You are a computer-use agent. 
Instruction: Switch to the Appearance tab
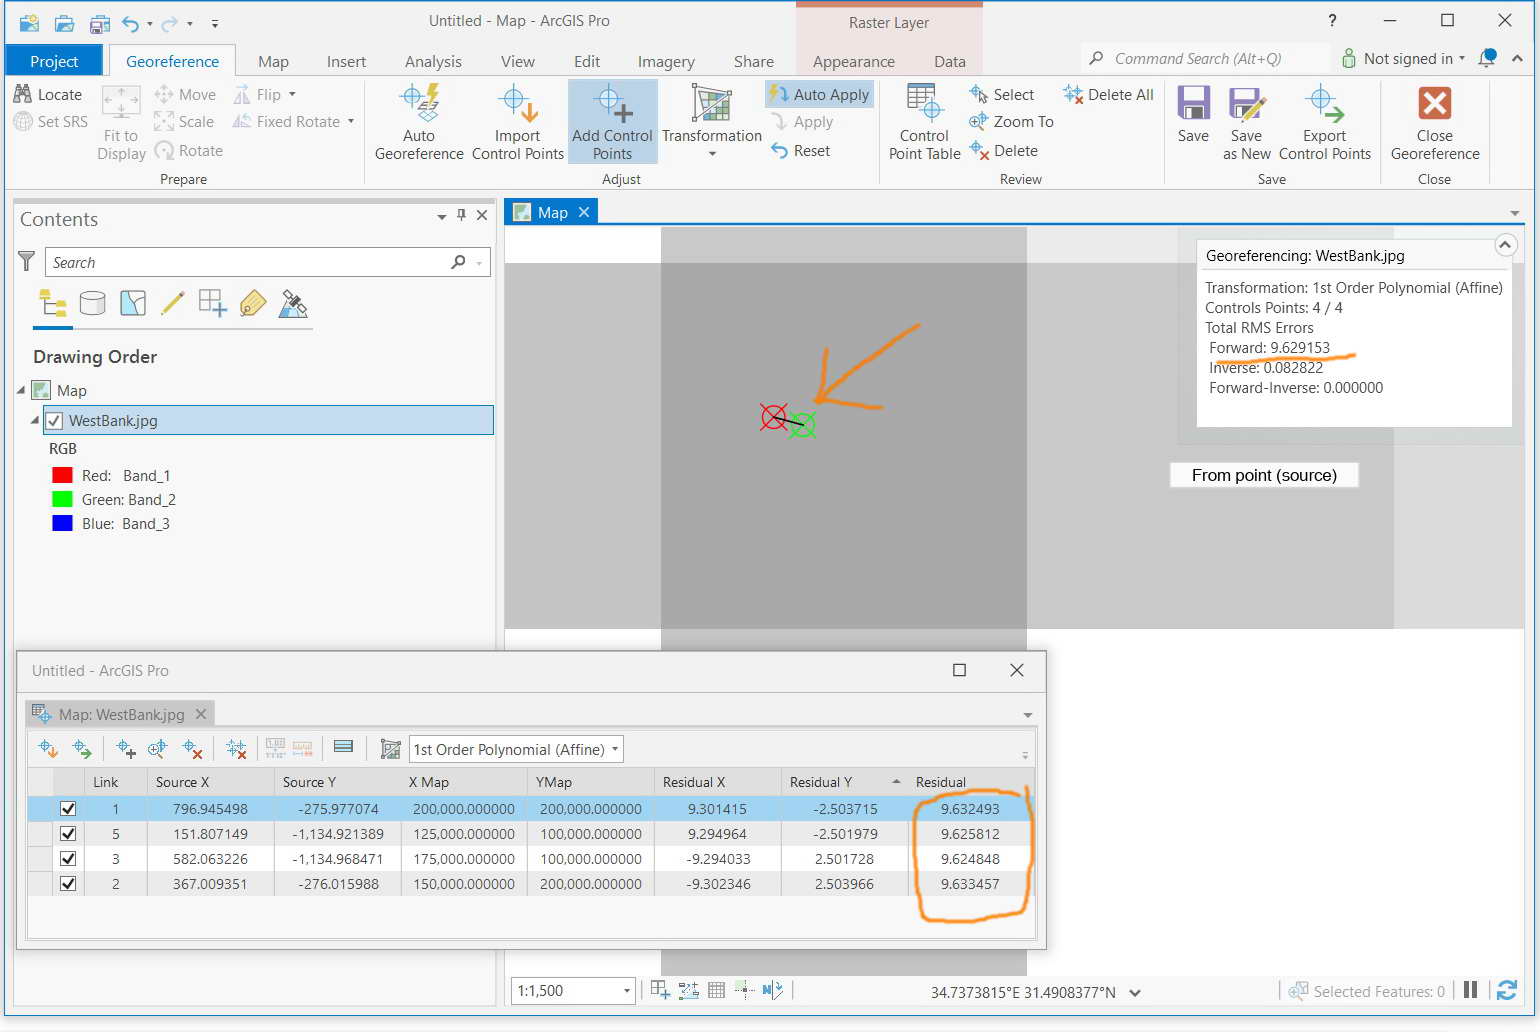pos(854,61)
